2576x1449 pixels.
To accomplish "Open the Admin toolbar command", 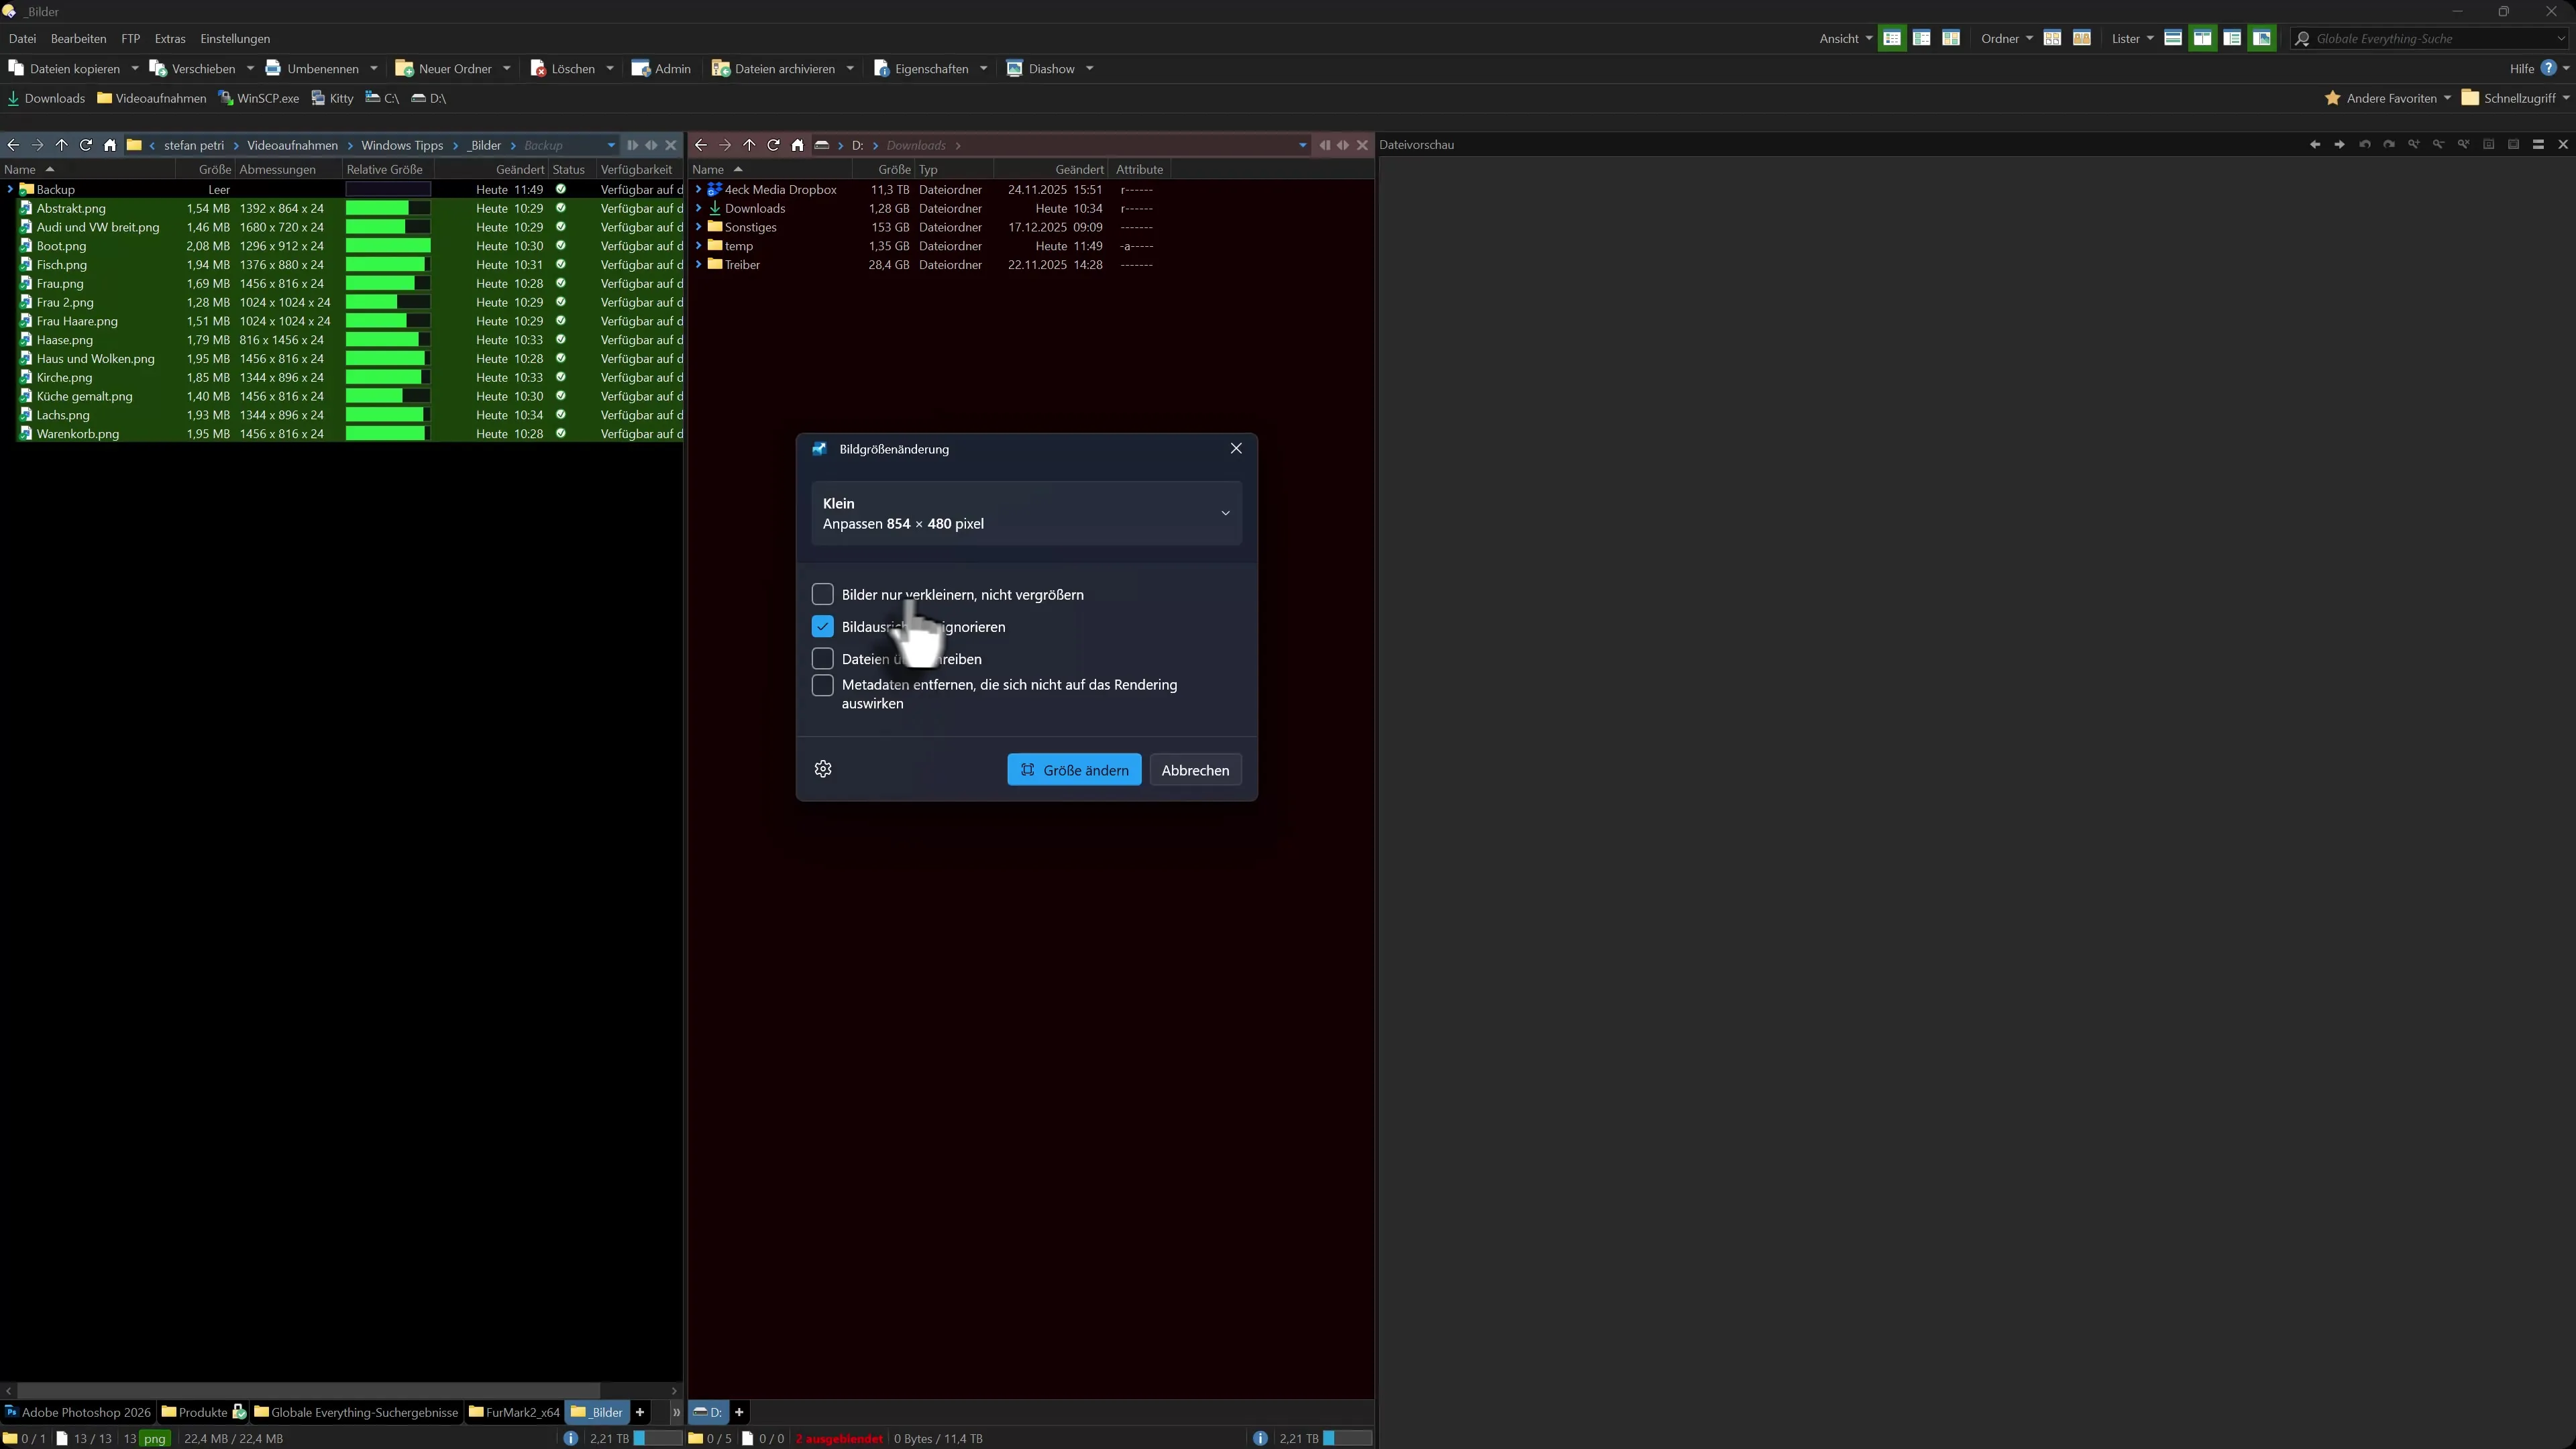I will click(x=661, y=69).
